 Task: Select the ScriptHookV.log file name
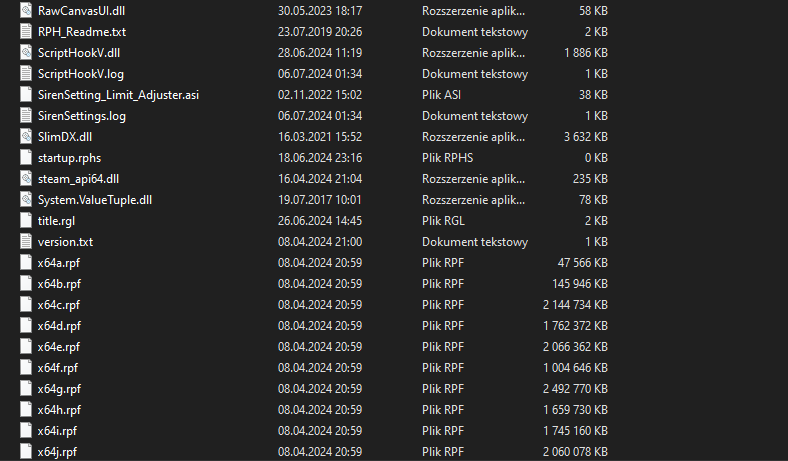81,73
